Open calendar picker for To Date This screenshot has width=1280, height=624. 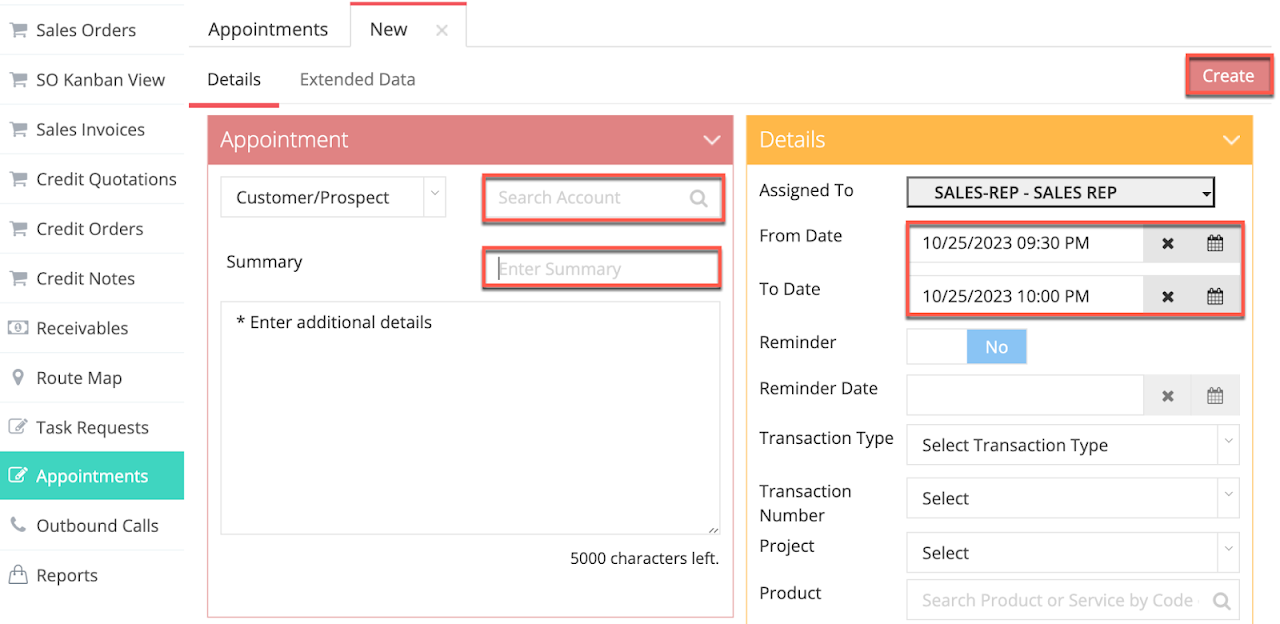pos(1215,296)
